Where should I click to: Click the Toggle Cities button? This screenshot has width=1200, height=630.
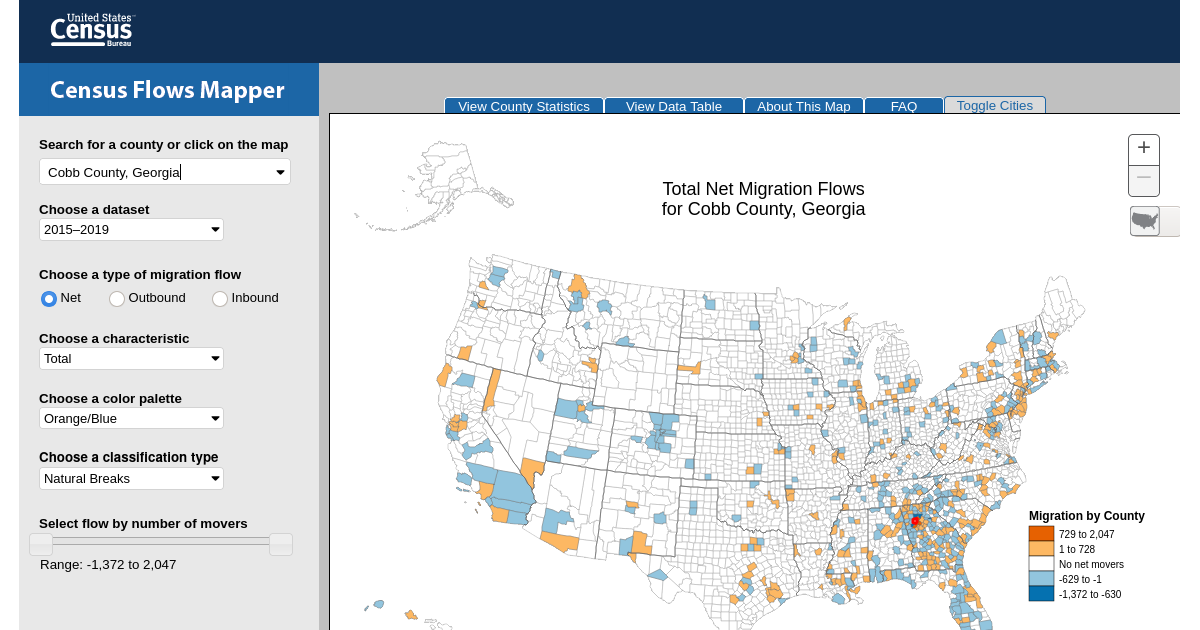tap(994, 105)
